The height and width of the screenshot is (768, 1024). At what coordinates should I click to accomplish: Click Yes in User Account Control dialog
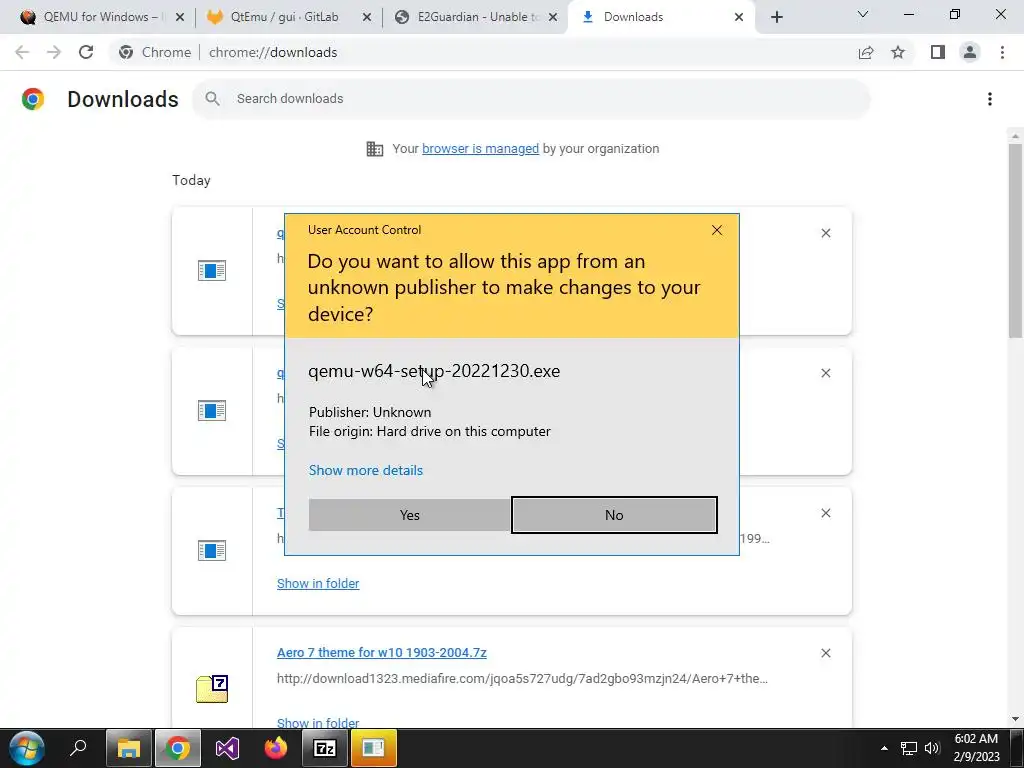click(409, 515)
